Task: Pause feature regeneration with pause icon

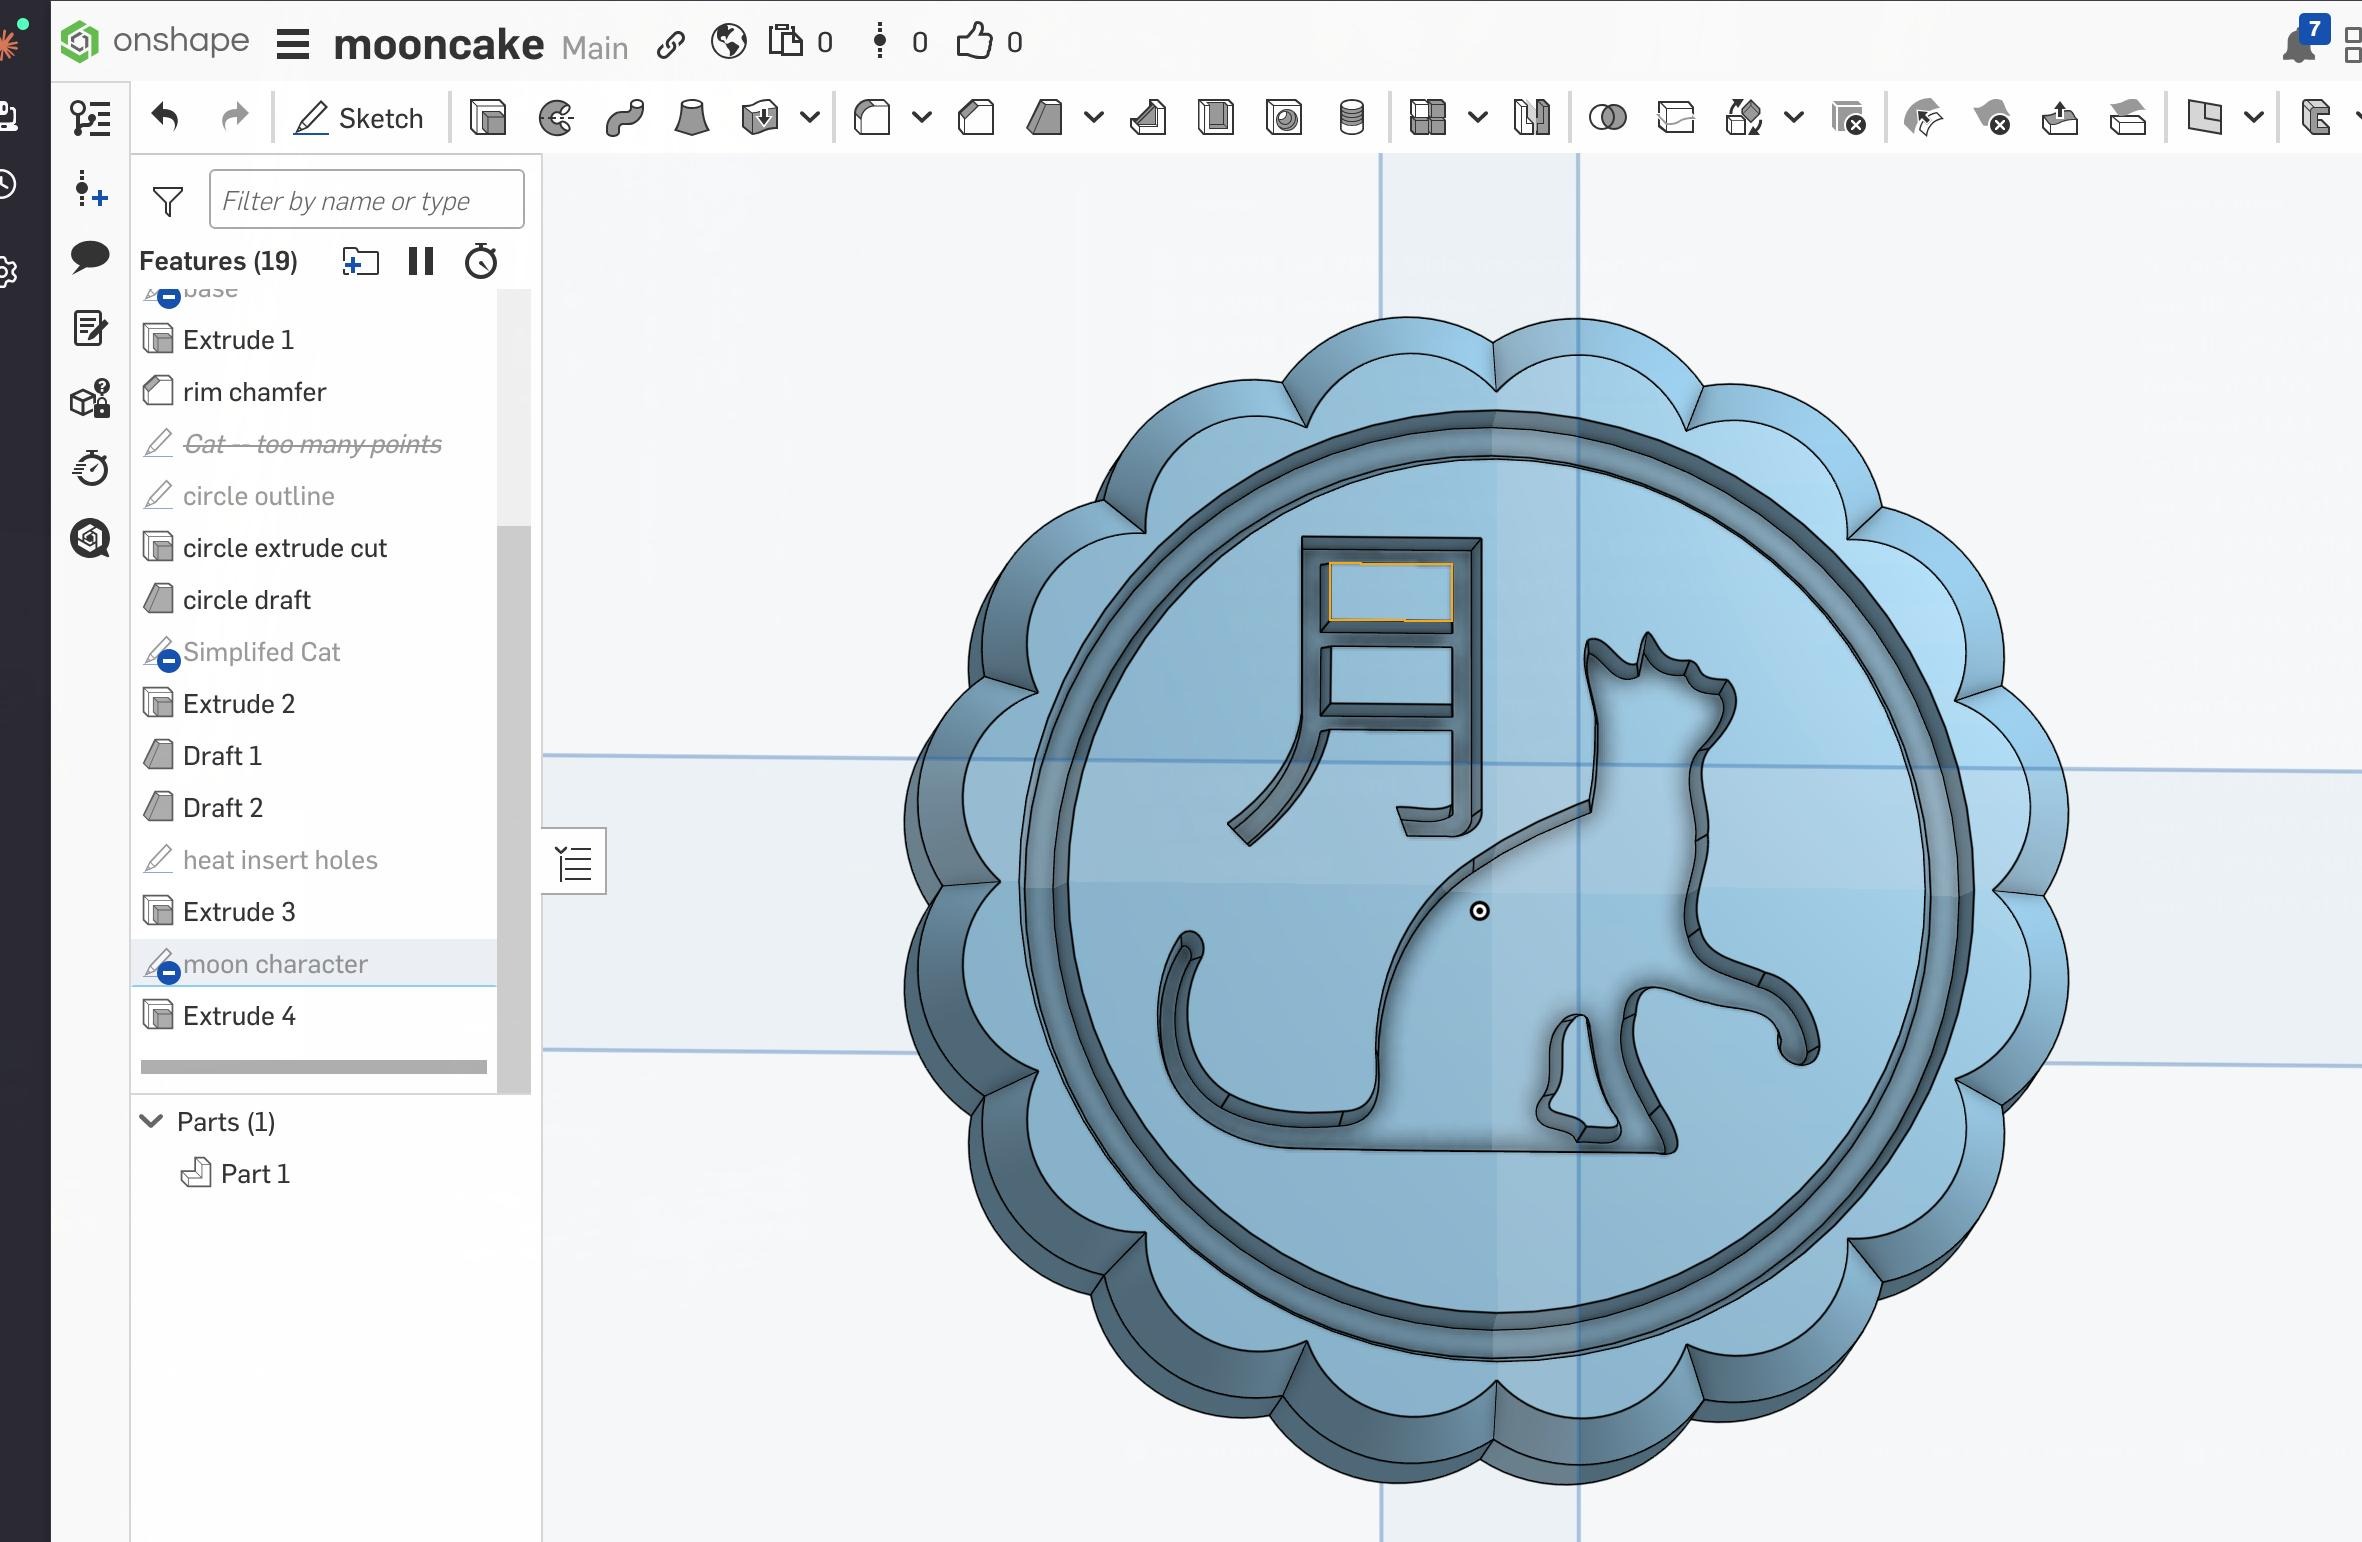Action: click(421, 262)
